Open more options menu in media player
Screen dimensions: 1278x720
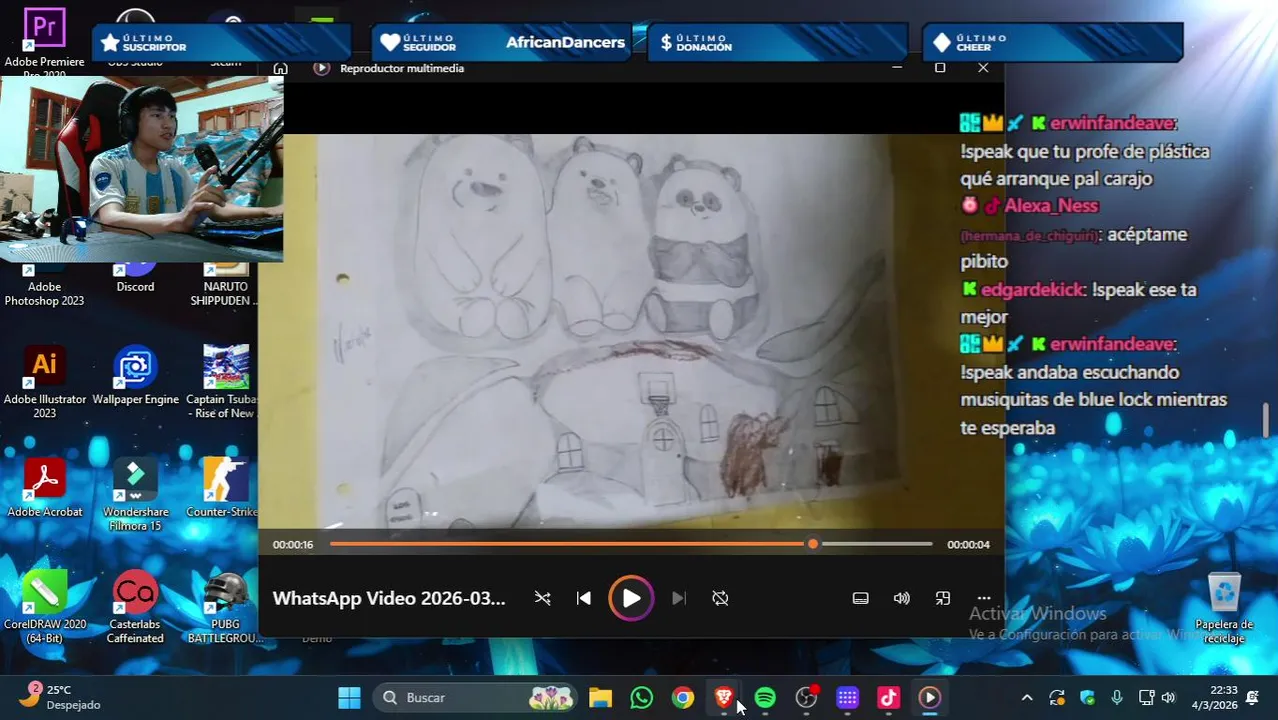(984, 598)
